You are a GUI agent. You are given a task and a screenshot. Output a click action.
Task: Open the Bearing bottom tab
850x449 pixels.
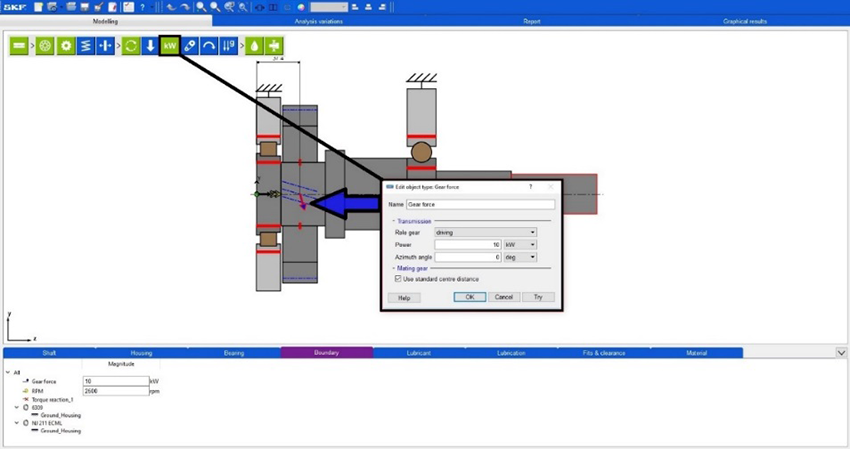point(234,352)
